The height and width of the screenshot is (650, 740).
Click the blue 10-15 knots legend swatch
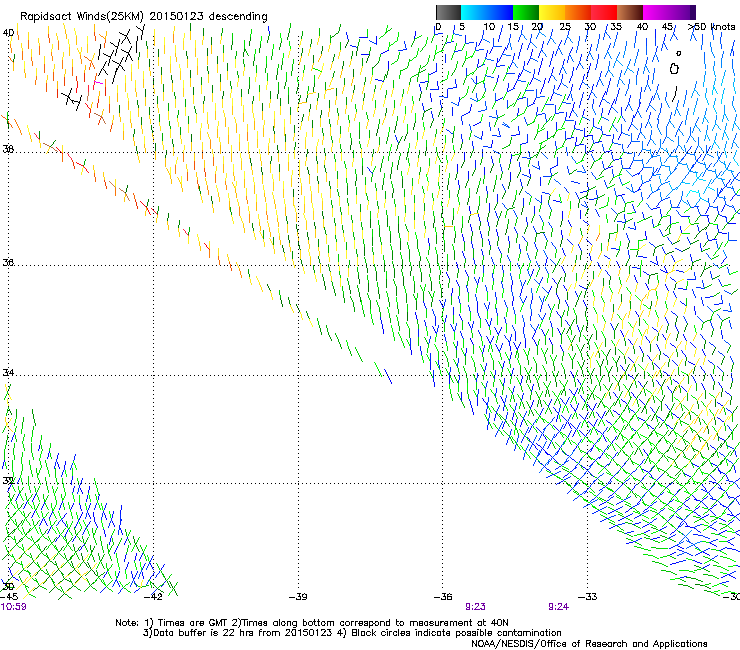click(500, 12)
